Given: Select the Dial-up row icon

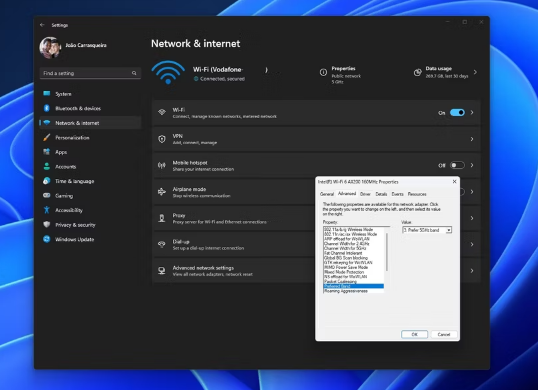Looking at the screenshot, I should tap(162, 244).
